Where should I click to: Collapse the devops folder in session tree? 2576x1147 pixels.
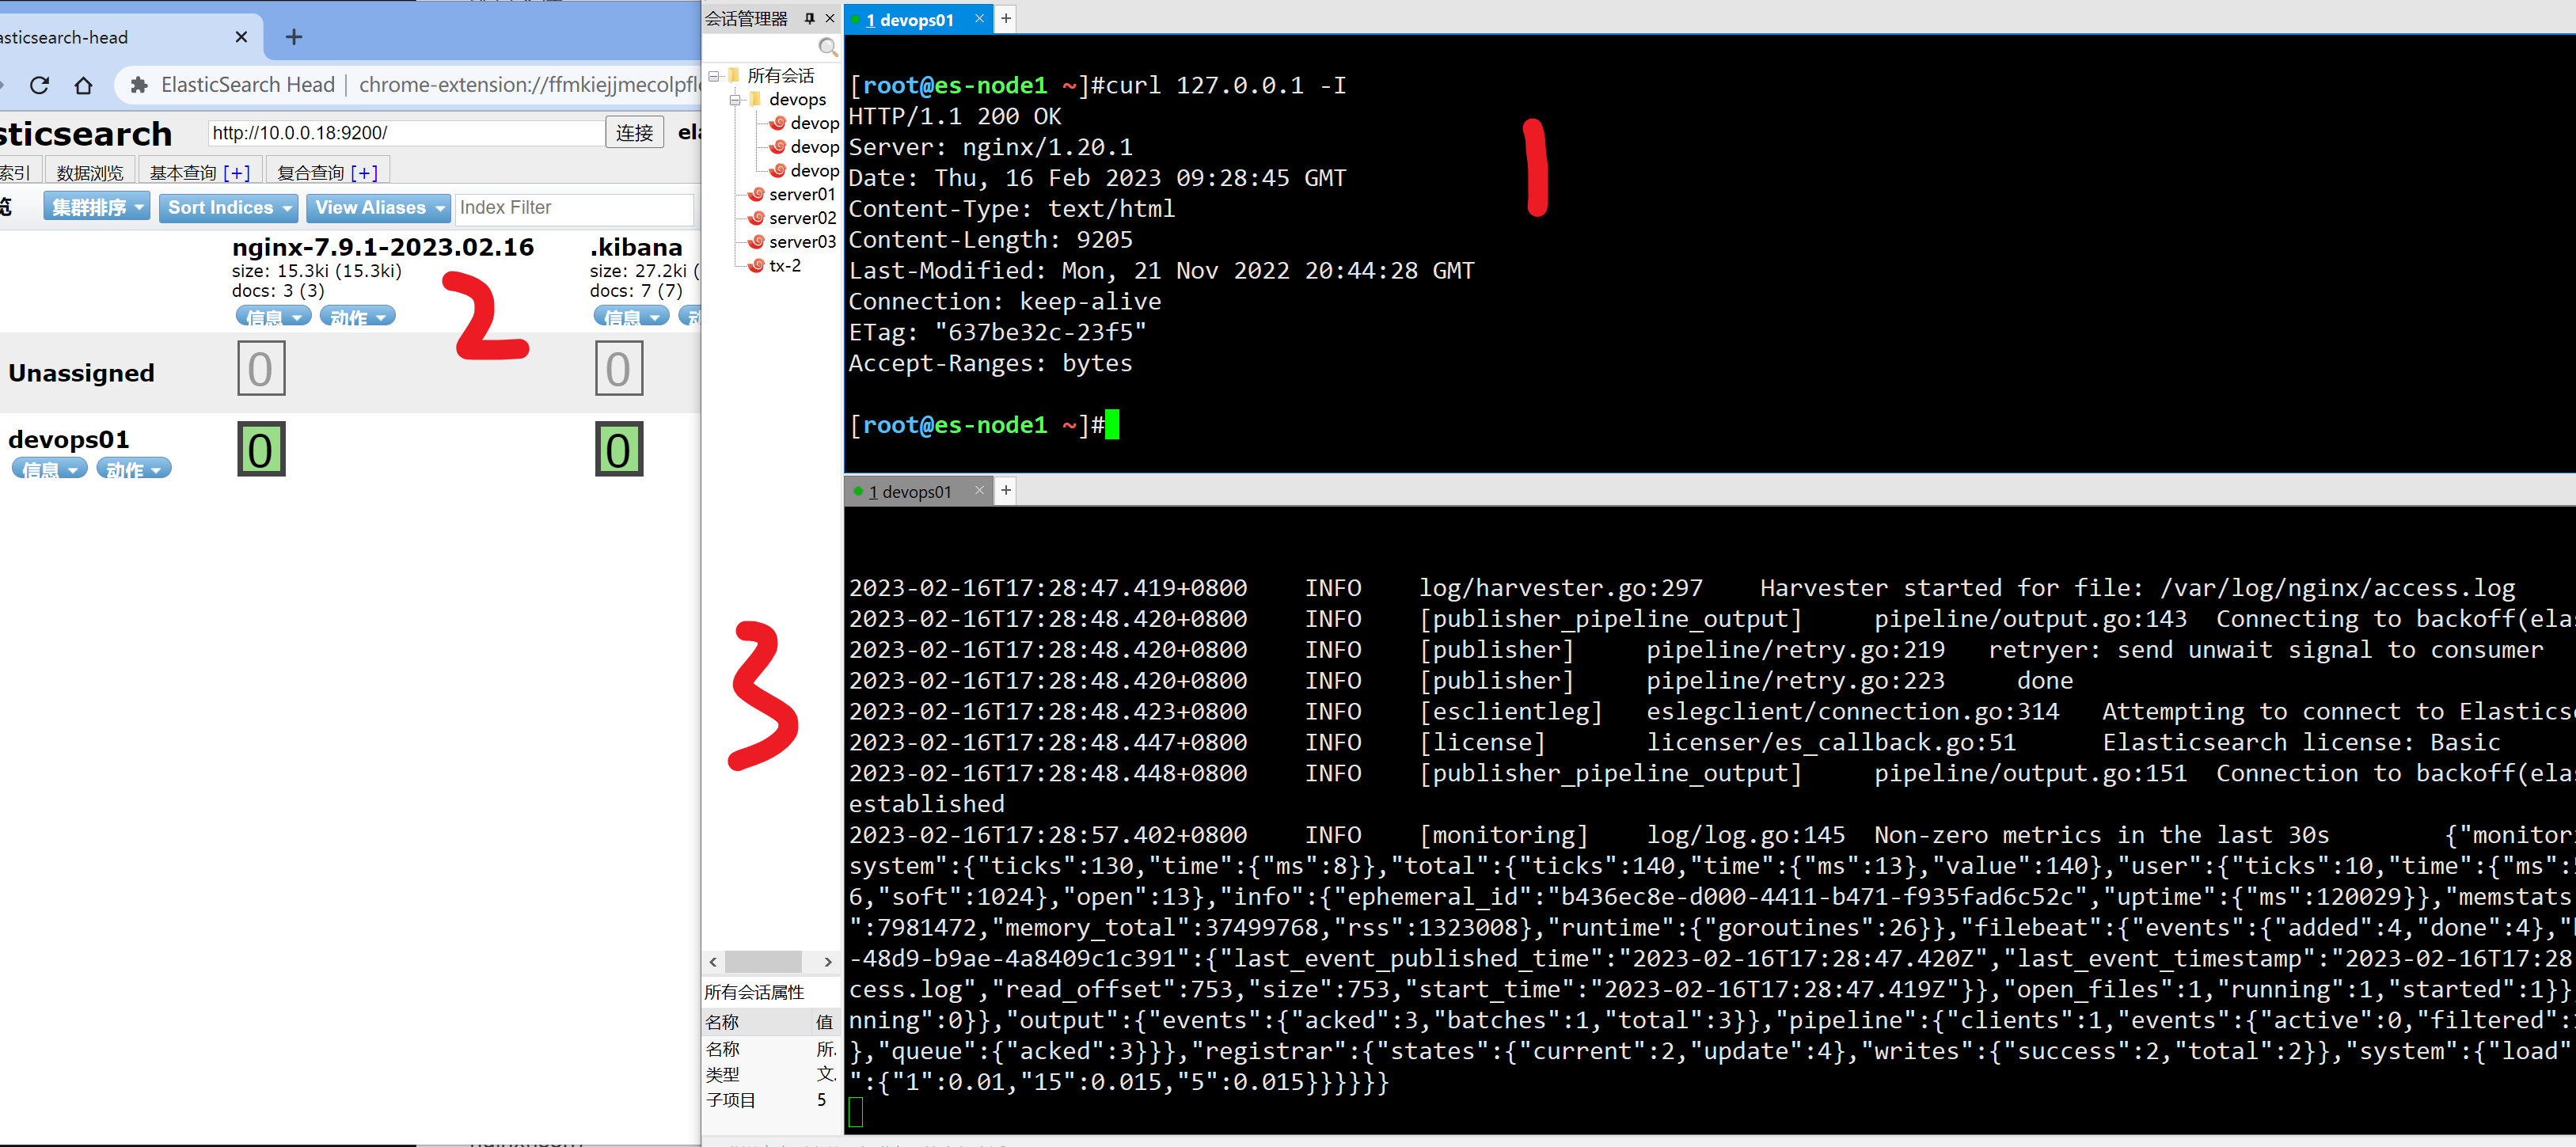(736, 99)
